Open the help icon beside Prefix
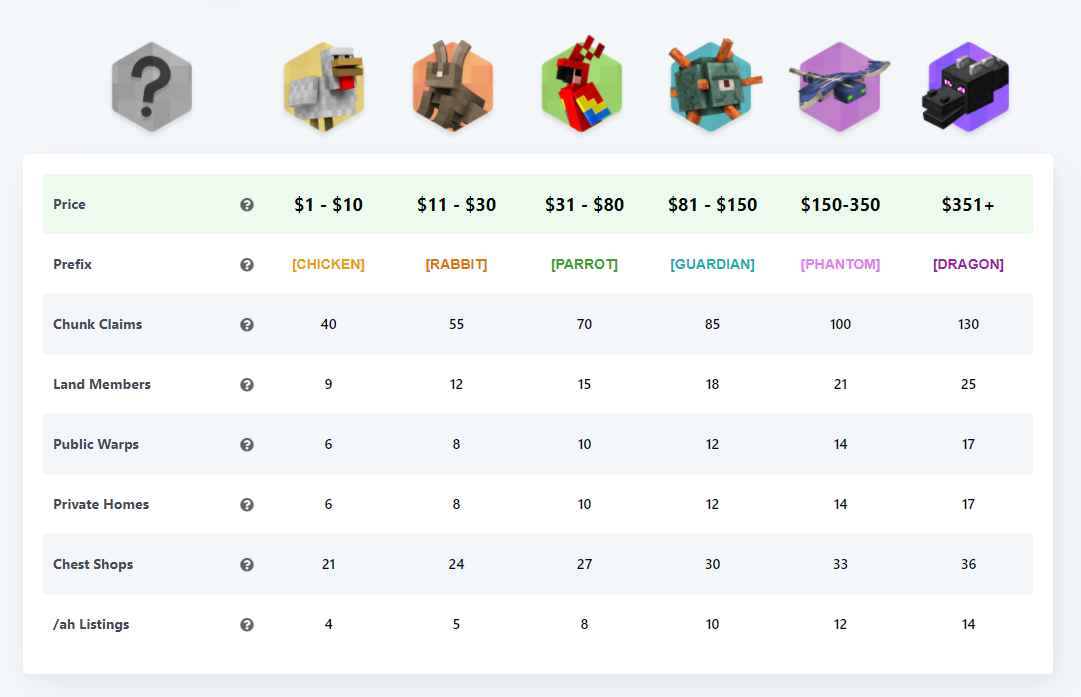The image size is (1081, 697). coord(247,265)
